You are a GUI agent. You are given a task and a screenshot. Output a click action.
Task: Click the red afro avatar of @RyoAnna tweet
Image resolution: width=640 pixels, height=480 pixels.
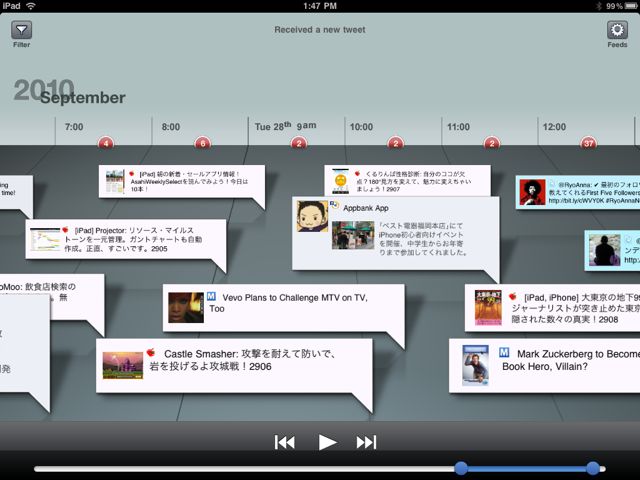(533, 192)
